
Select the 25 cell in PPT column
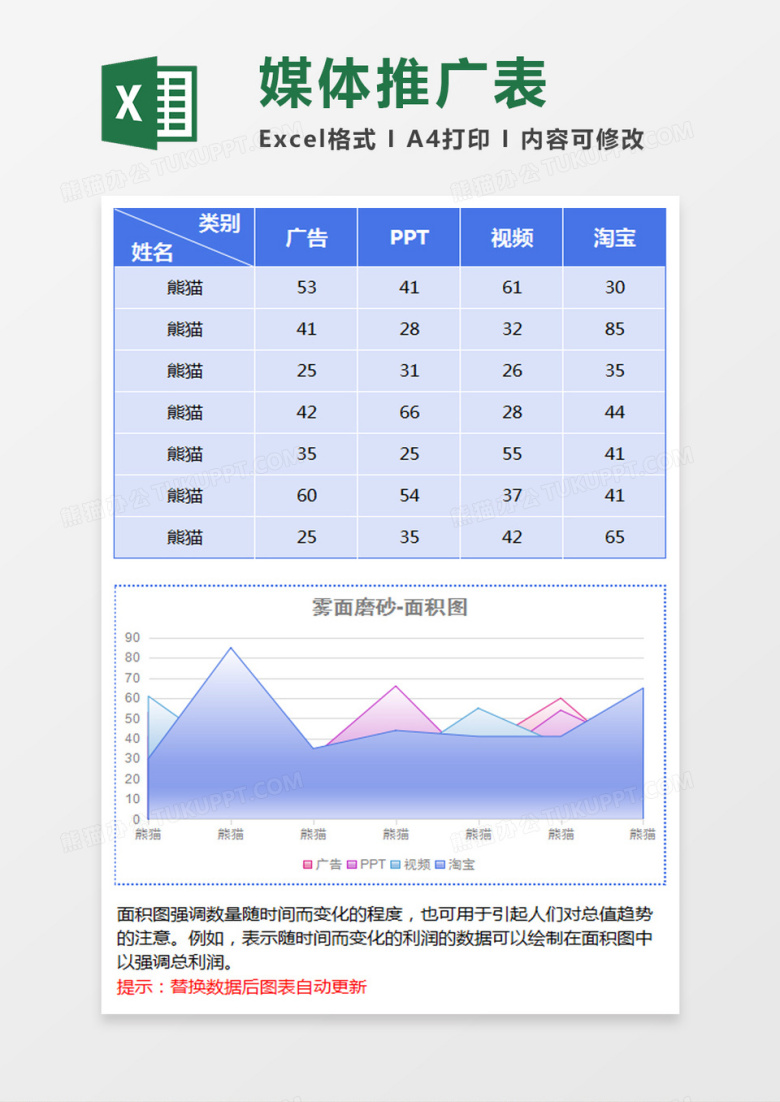409,454
